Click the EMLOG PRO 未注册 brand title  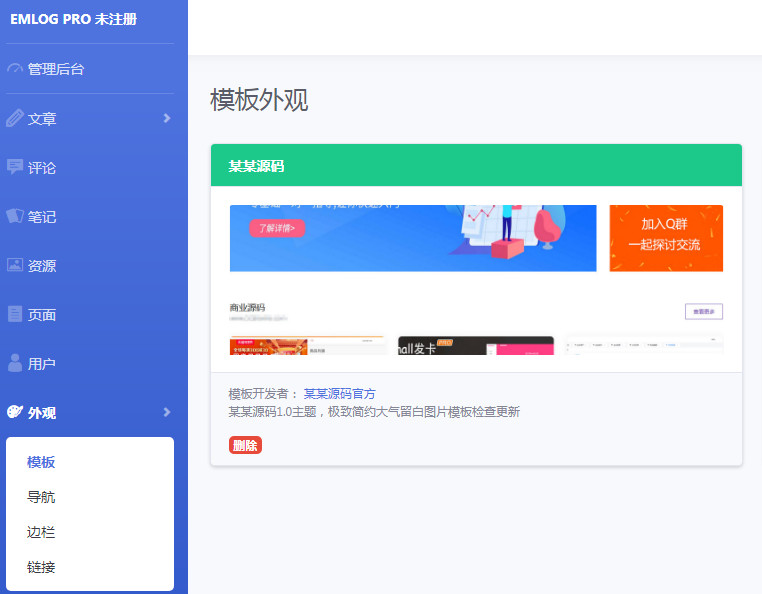(x=73, y=19)
